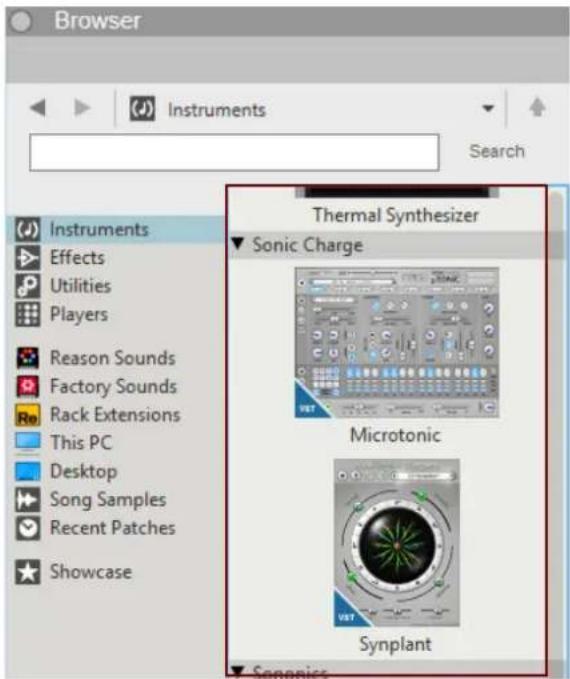Select the Microtonic instrument thumbnail

[x=397, y=343]
